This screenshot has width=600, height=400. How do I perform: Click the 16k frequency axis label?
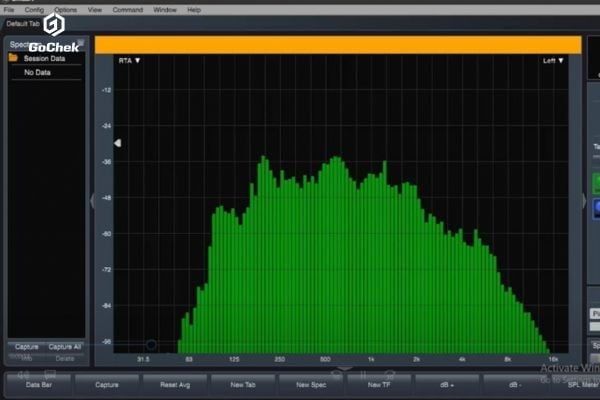tap(553, 359)
